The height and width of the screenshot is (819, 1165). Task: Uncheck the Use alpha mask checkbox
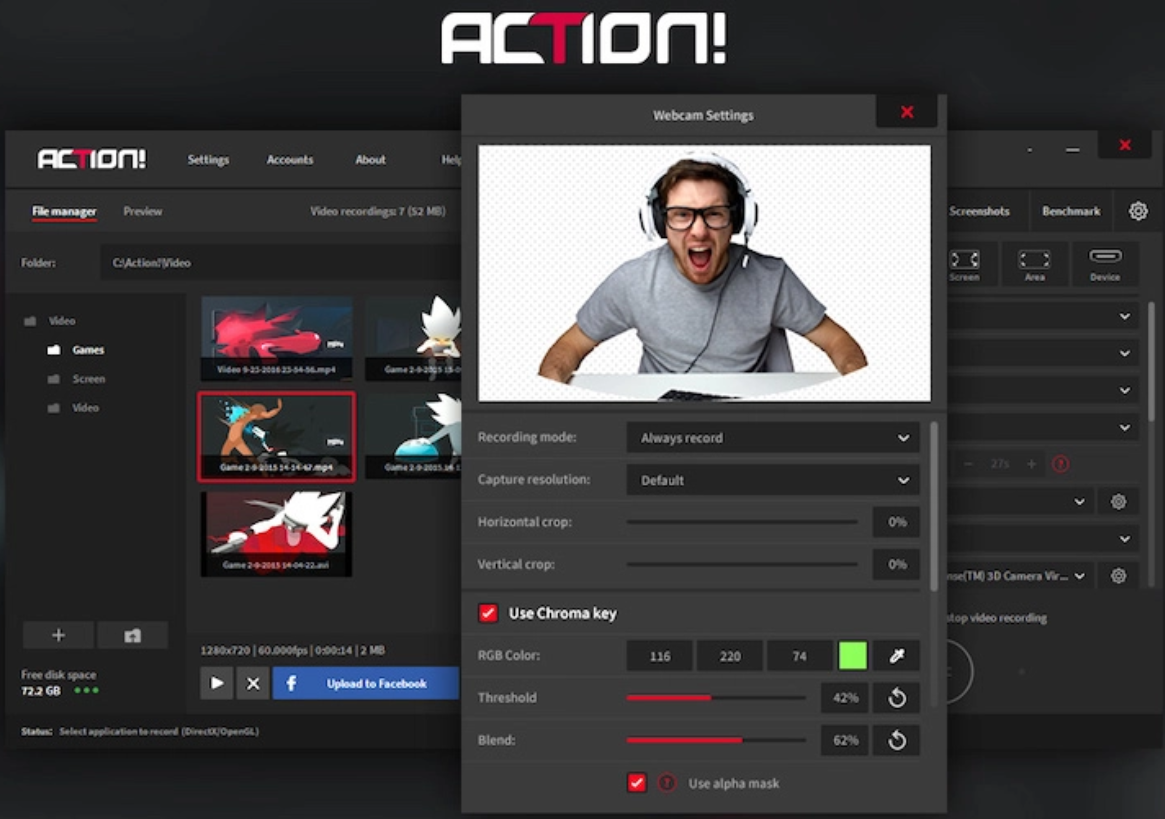coord(636,783)
